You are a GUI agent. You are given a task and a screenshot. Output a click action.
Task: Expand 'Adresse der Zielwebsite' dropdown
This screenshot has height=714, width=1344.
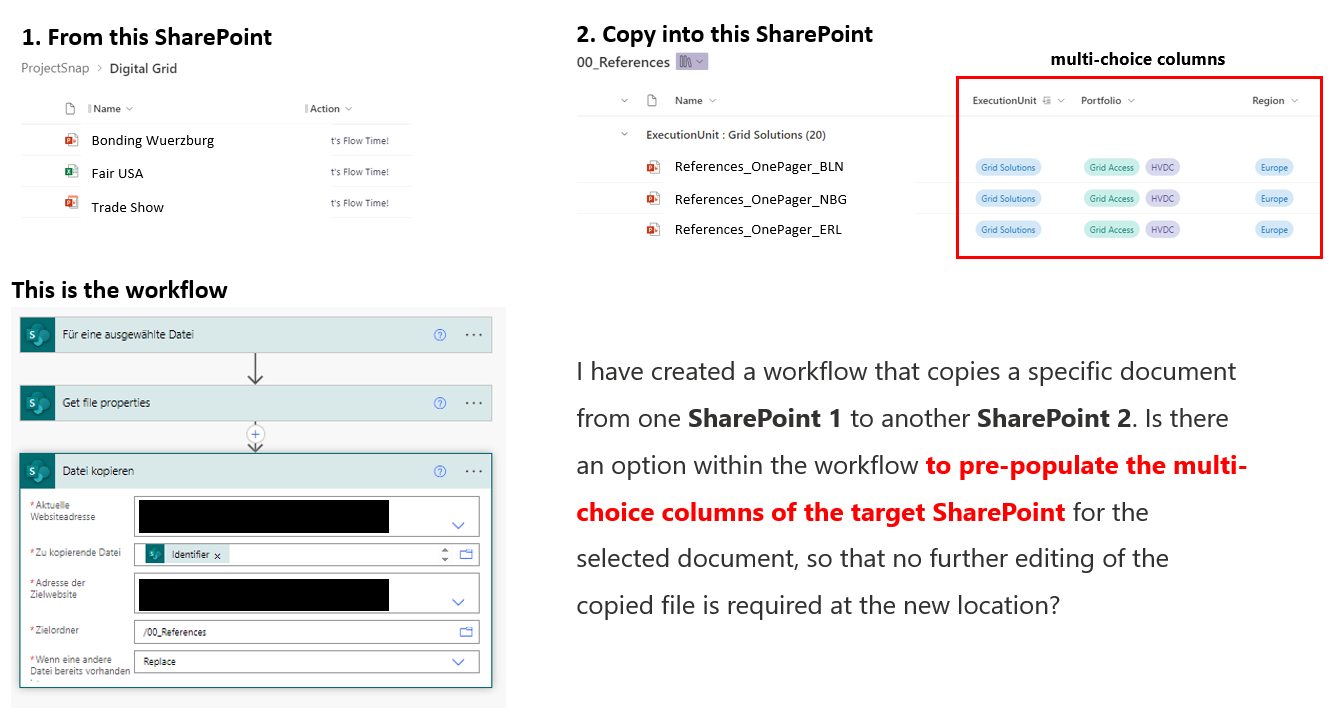click(x=458, y=602)
